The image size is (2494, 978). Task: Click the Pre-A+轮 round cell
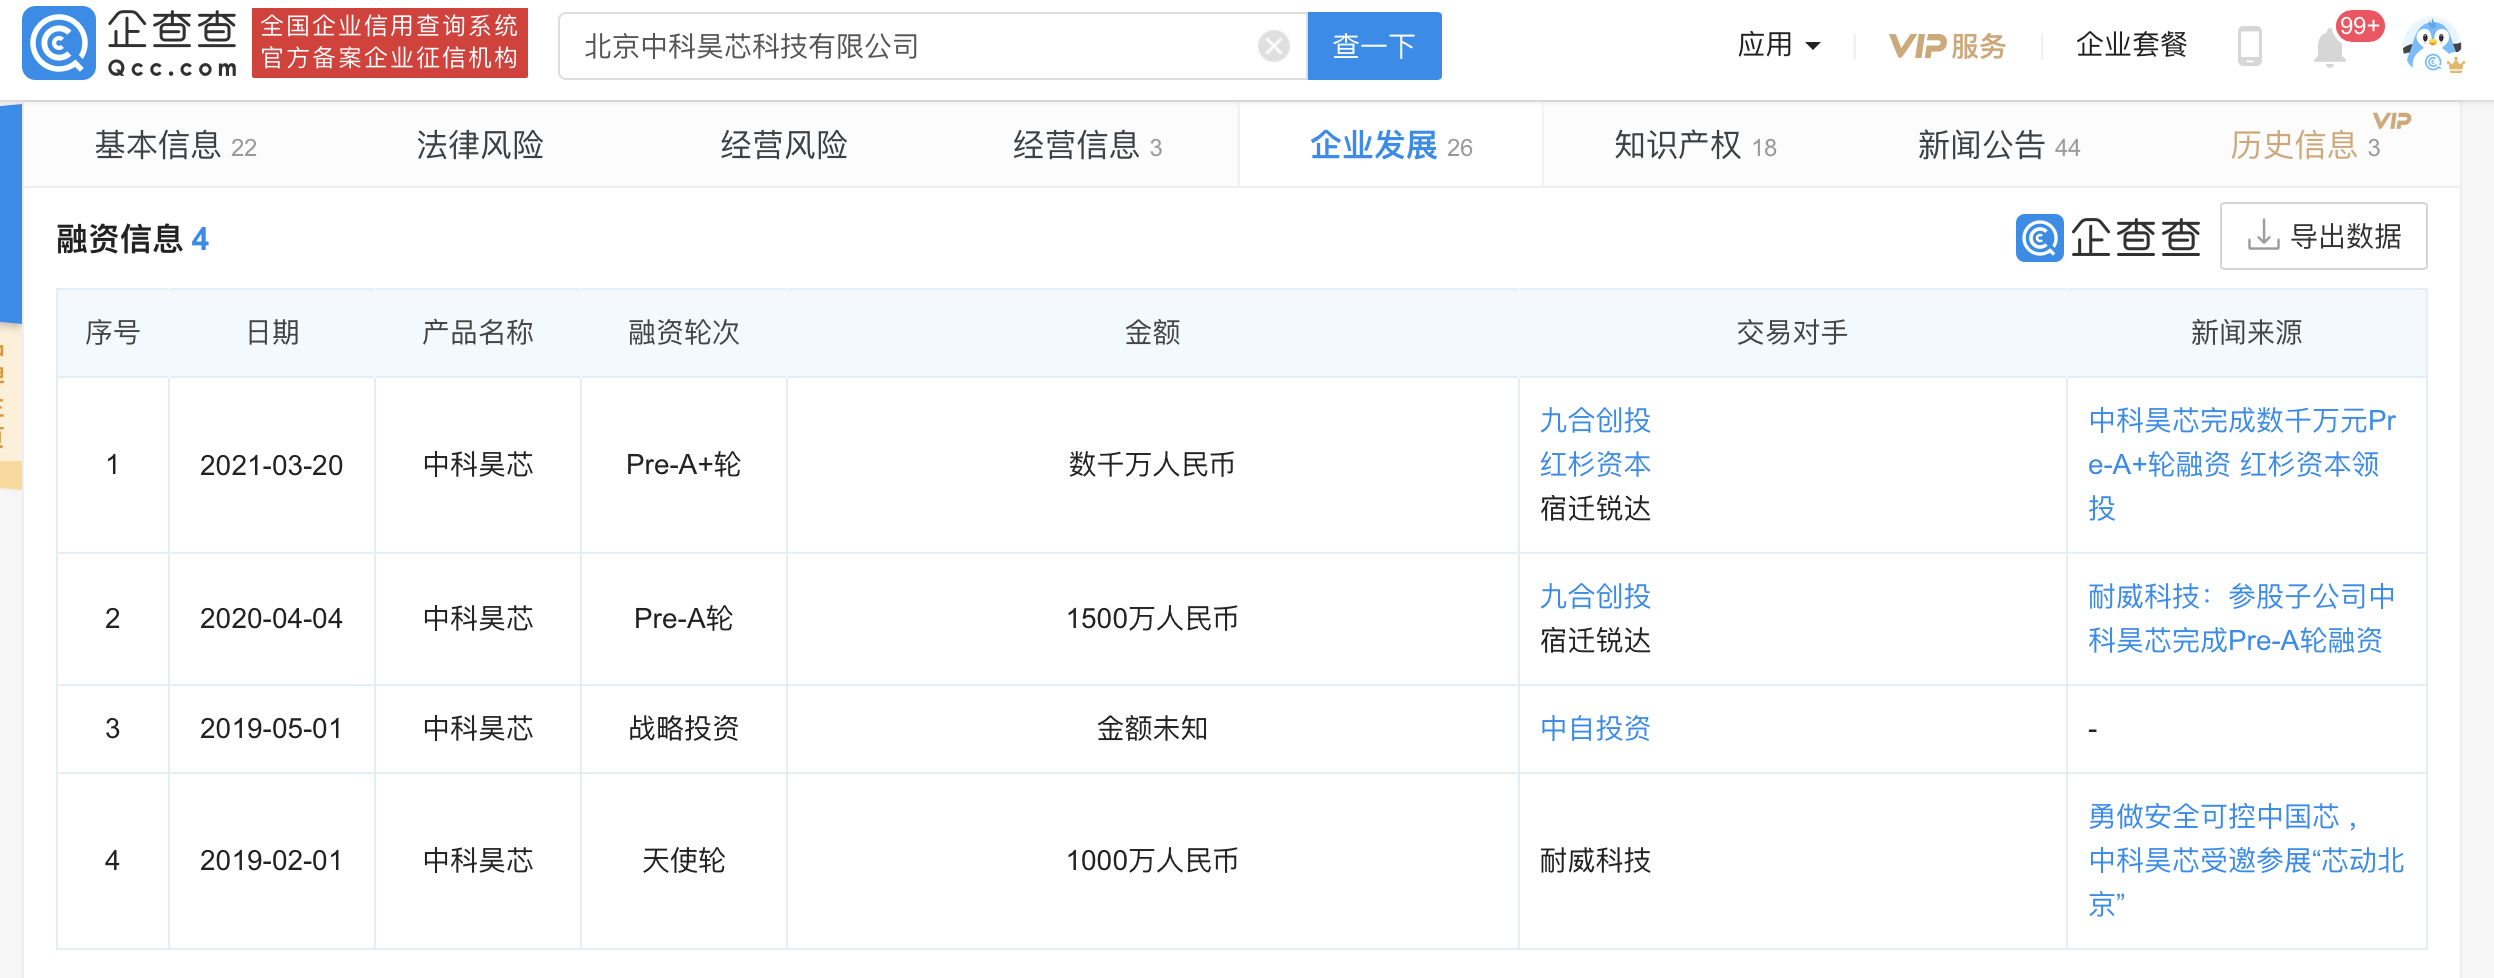683,465
